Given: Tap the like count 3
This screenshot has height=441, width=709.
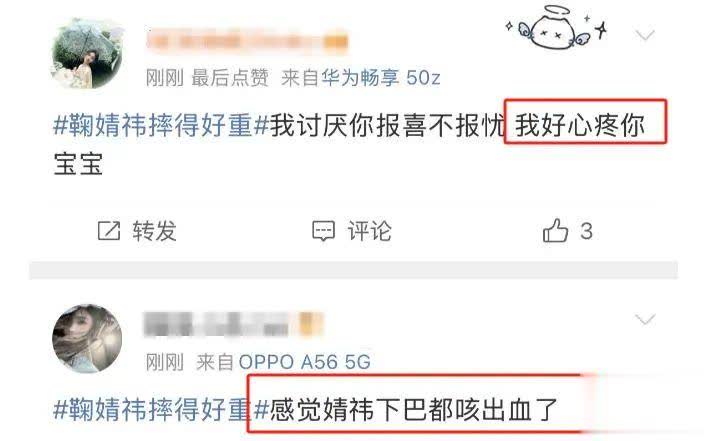Looking at the screenshot, I should click(x=586, y=231).
